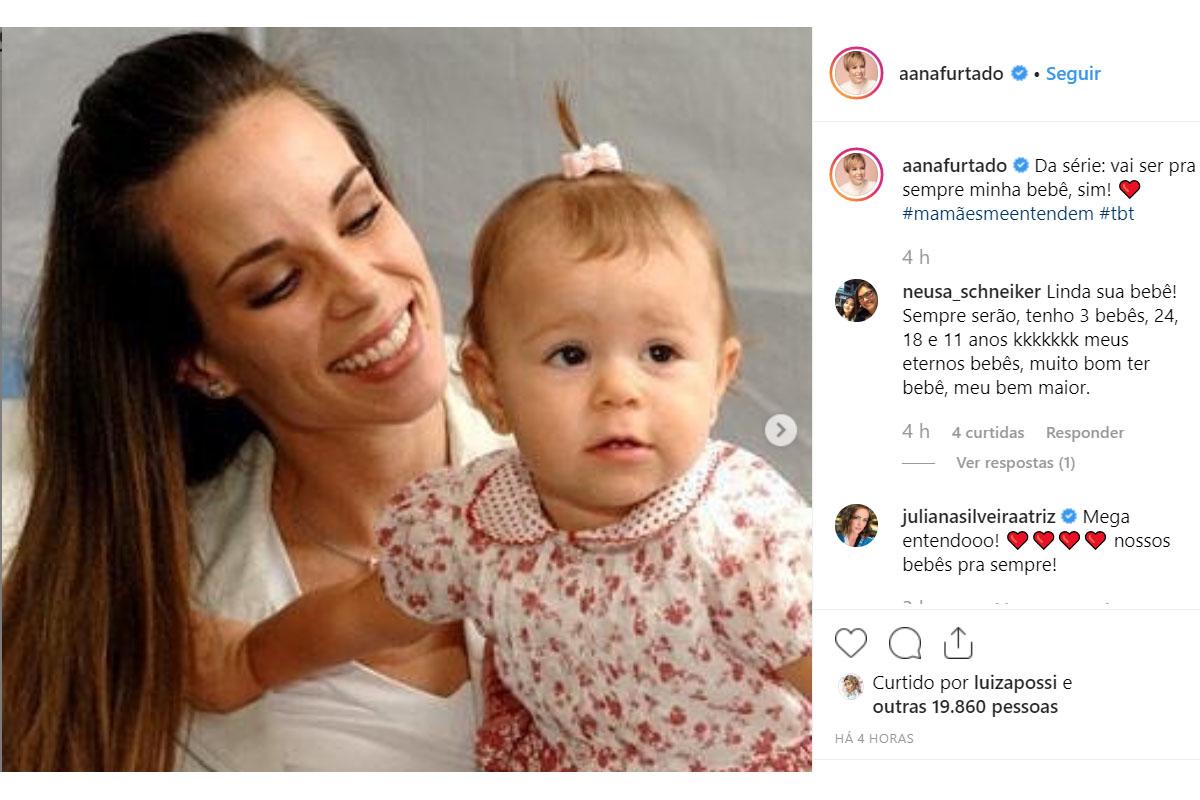
Task: Like the post with the heart icon
Action: 851,643
